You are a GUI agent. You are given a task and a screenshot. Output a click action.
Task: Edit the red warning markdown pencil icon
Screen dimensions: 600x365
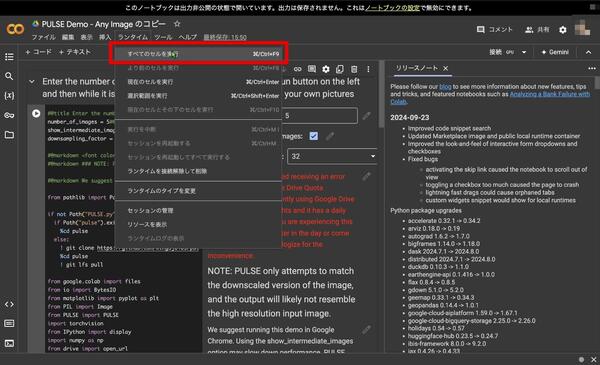367,176
